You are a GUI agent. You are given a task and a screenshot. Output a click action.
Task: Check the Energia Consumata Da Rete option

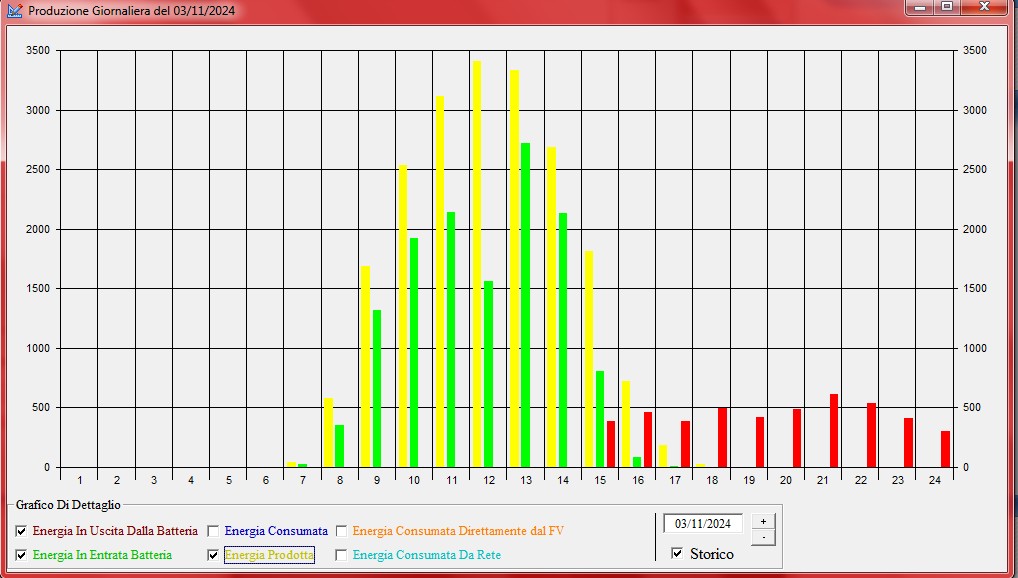341,555
